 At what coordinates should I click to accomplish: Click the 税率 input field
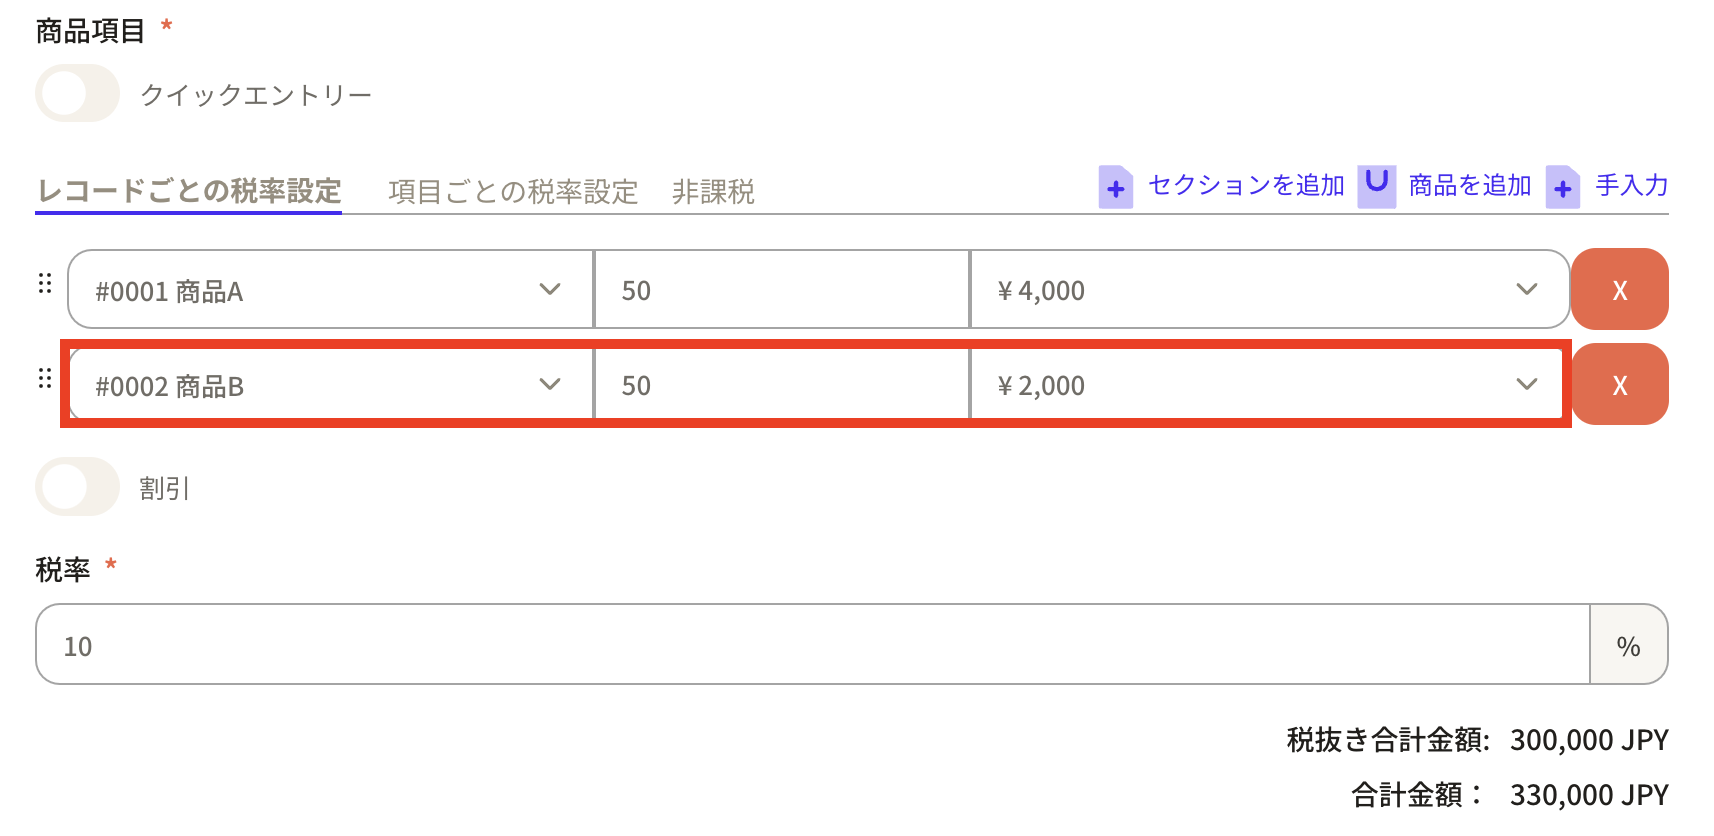coord(812,645)
